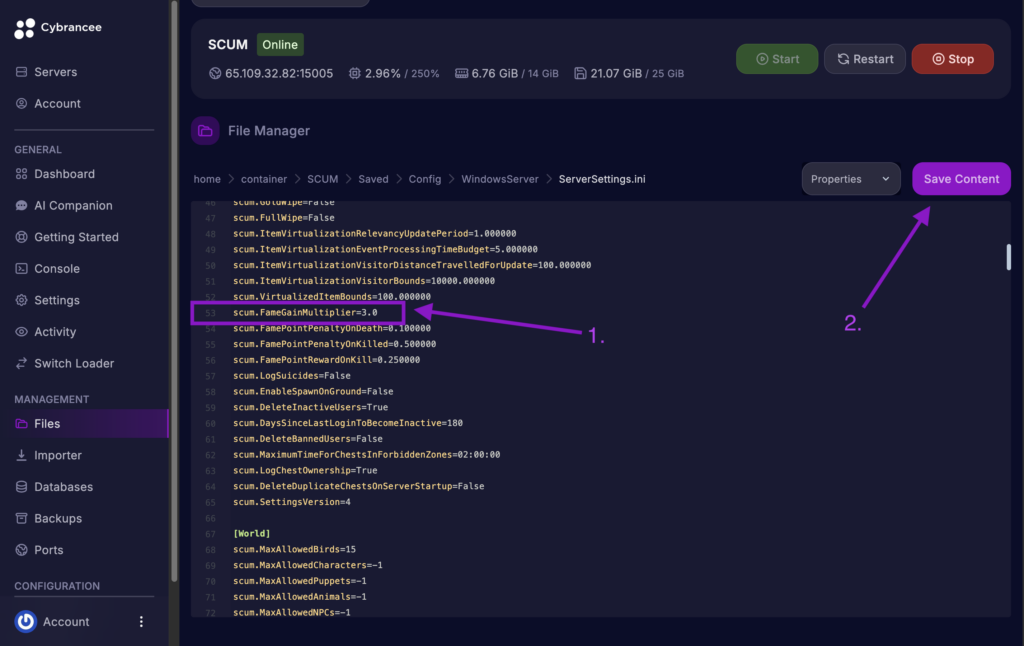Open the Dashboard menu entry

(22, 173)
